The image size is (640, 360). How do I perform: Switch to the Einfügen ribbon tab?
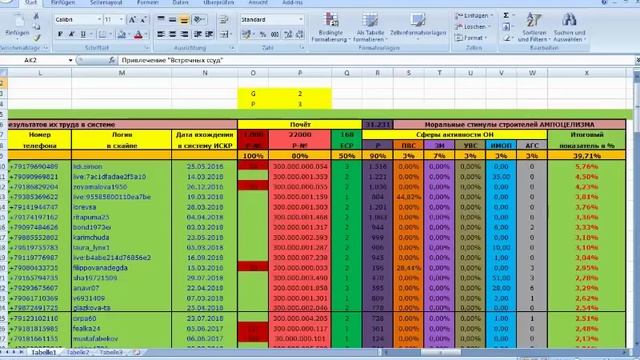coord(63,2)
